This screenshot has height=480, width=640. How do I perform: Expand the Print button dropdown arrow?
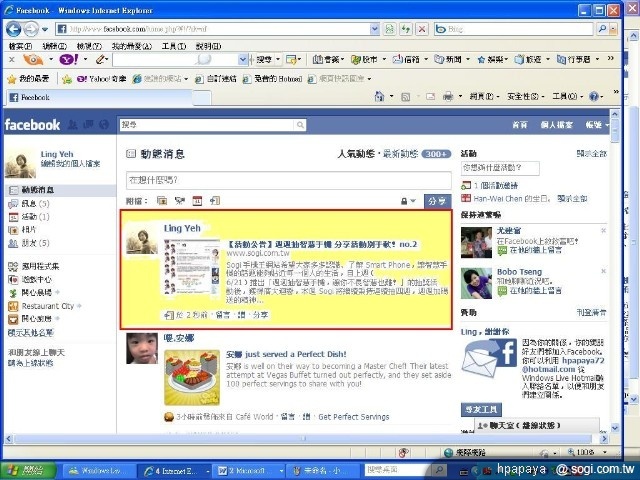460,97
